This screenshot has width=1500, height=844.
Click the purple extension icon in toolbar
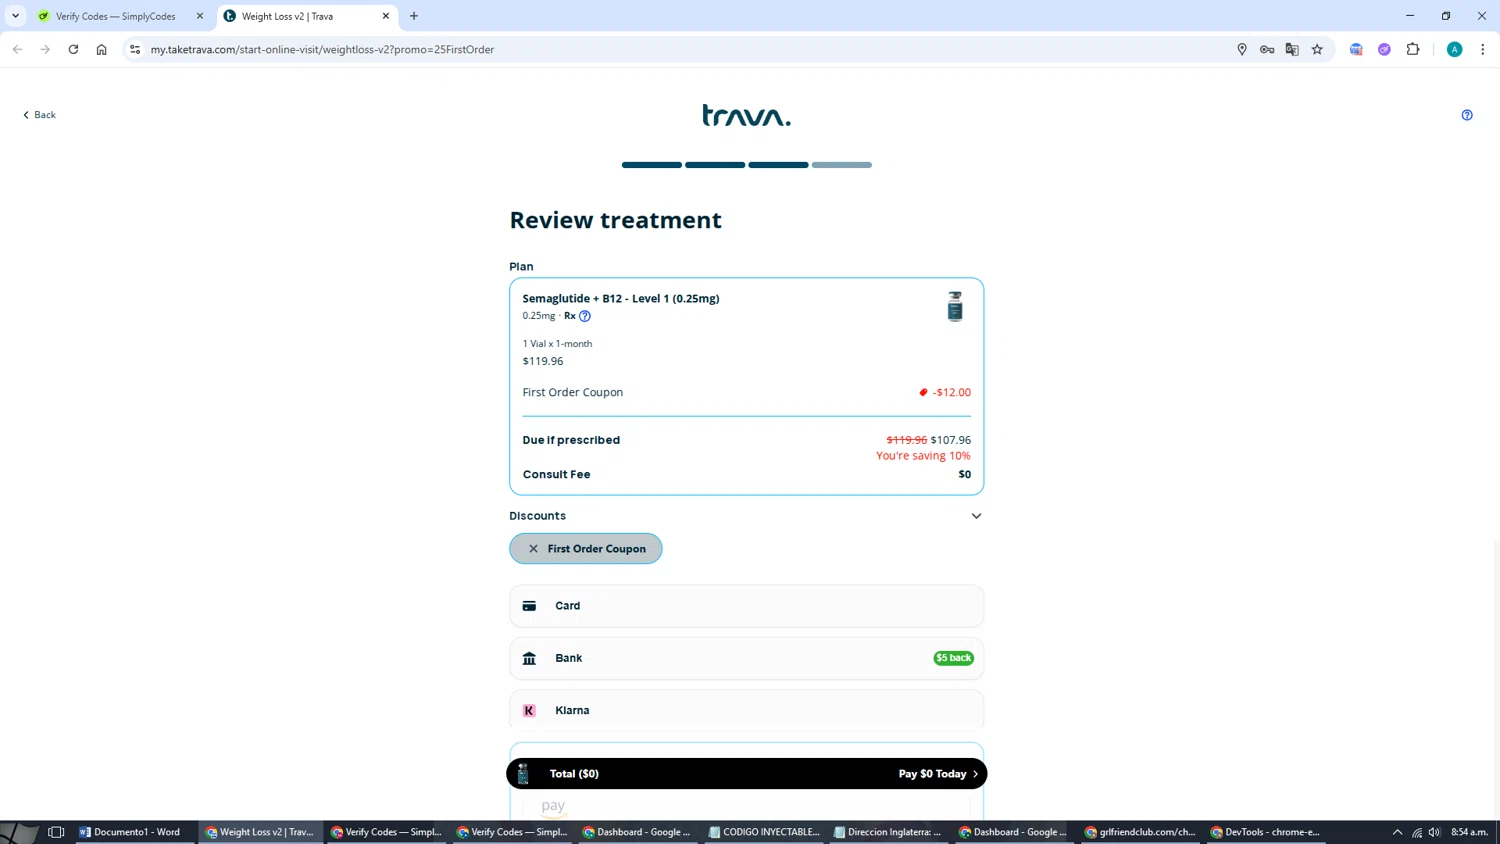pyautogui.click(x=1384, y=49)
